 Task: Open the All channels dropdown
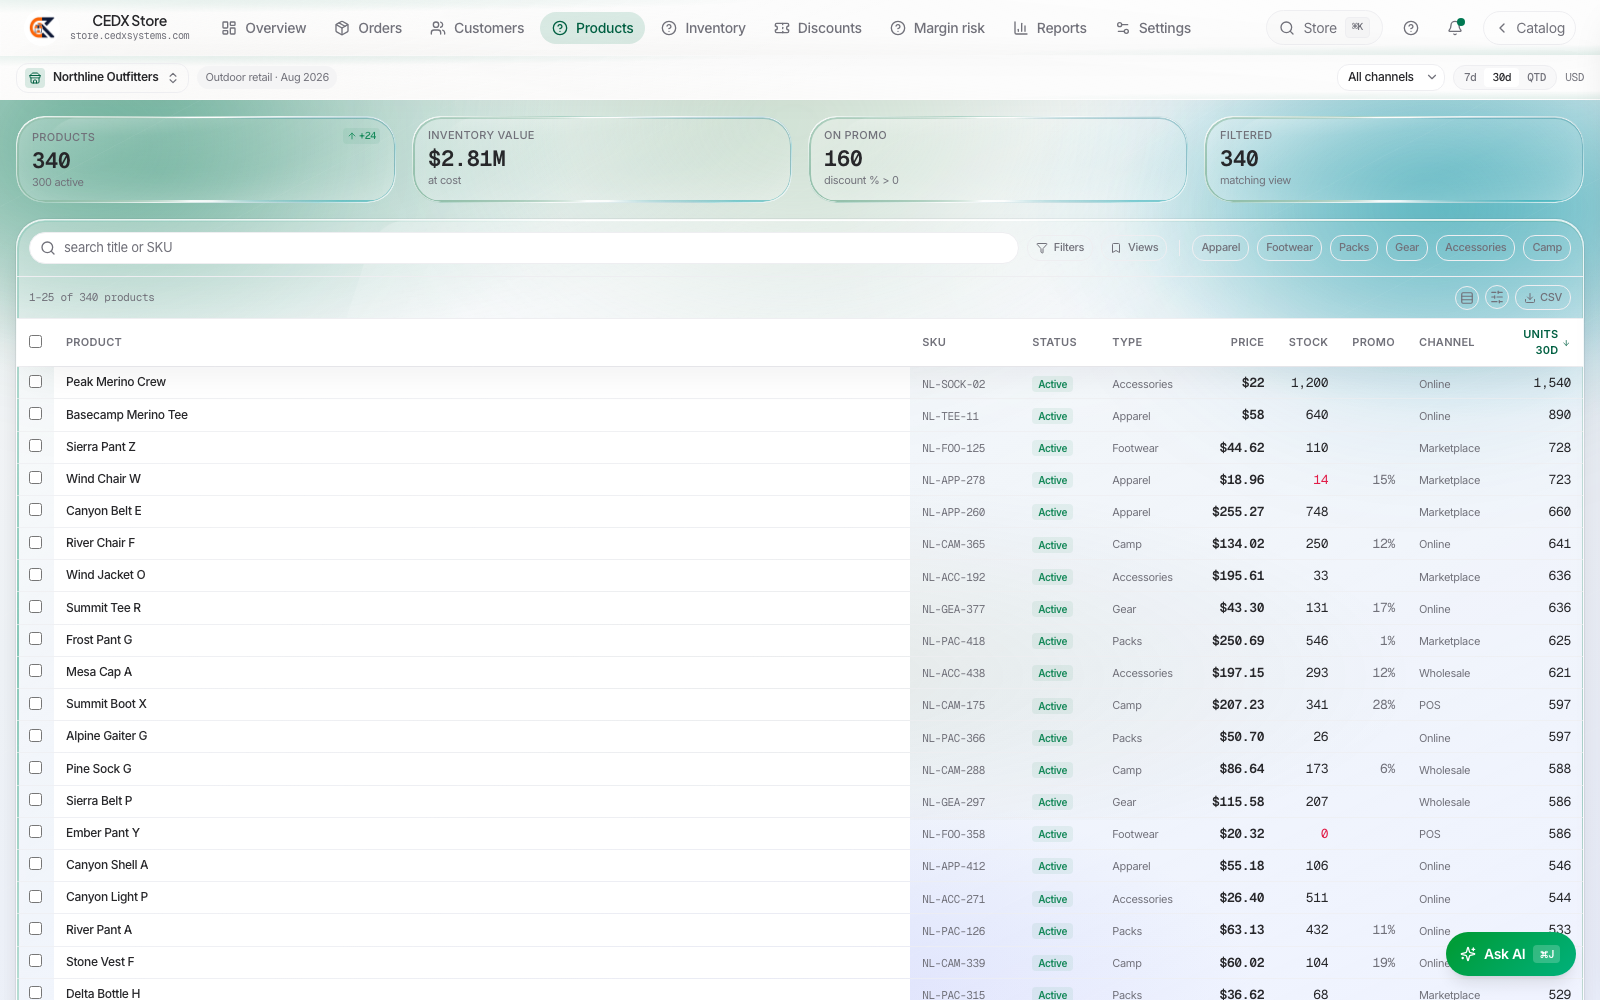point(1391,77)
